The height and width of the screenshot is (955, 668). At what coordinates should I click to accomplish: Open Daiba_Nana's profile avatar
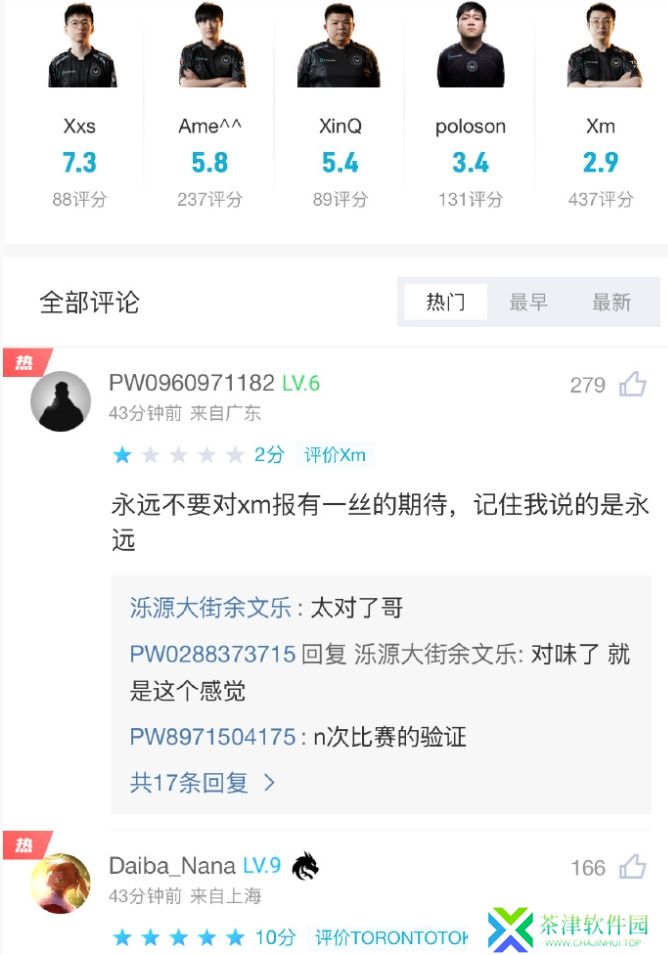60,883
